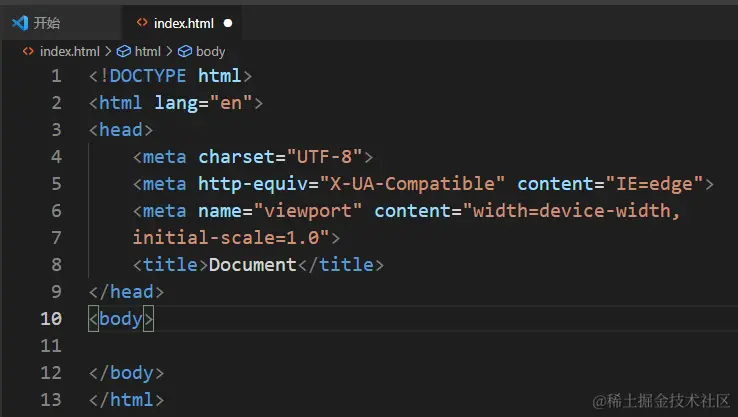Click the "IE=edge" string value
Image resolution: width=738 pixels, height=417 pixels.
coord(655,184)
